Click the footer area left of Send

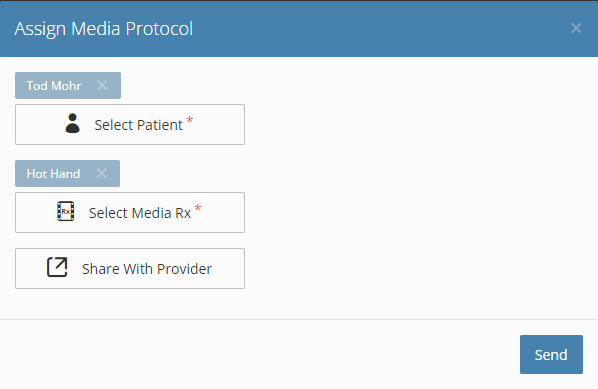point(259,354)
